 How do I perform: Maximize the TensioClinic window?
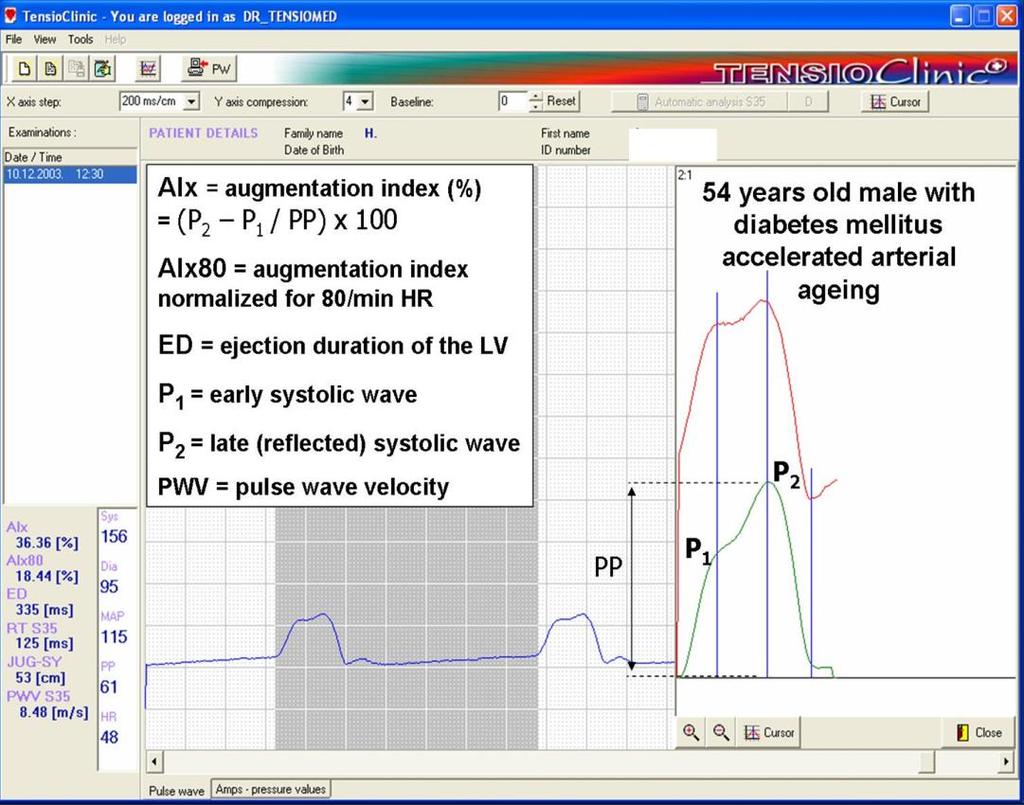pos(983,16)
